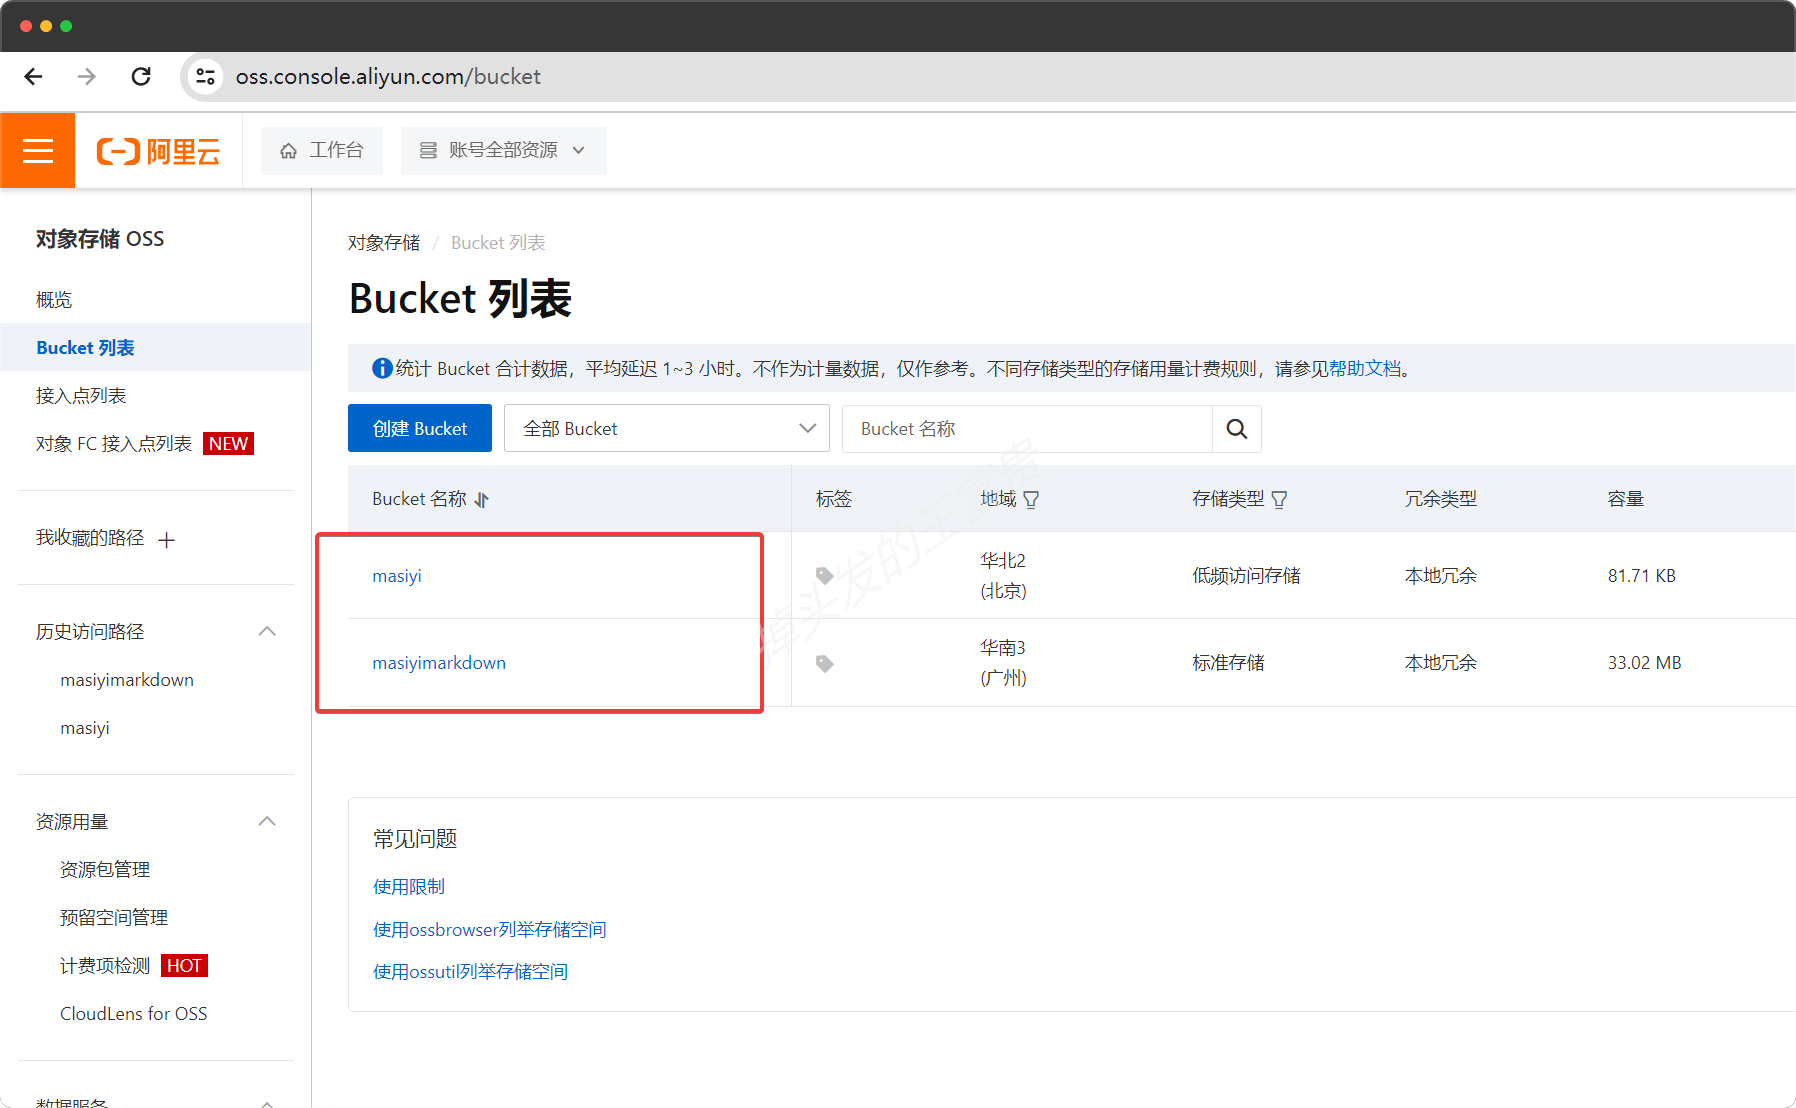Image resolution: width=1796 pixels, height=1108 pixels.
Task: Open the 帮助文档 link
Action: click(x=1365, y=369)
